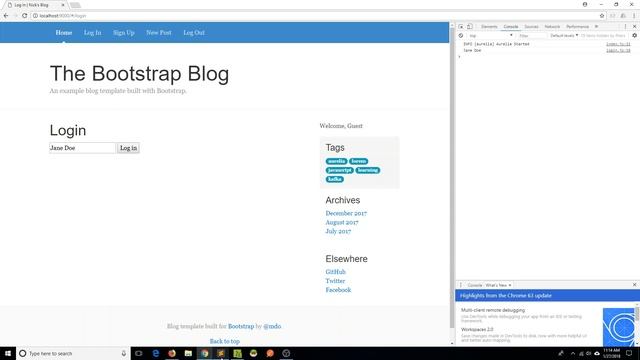Toggle DevTools device toolbar icon
640x360 pixels.
coord(470,27)
